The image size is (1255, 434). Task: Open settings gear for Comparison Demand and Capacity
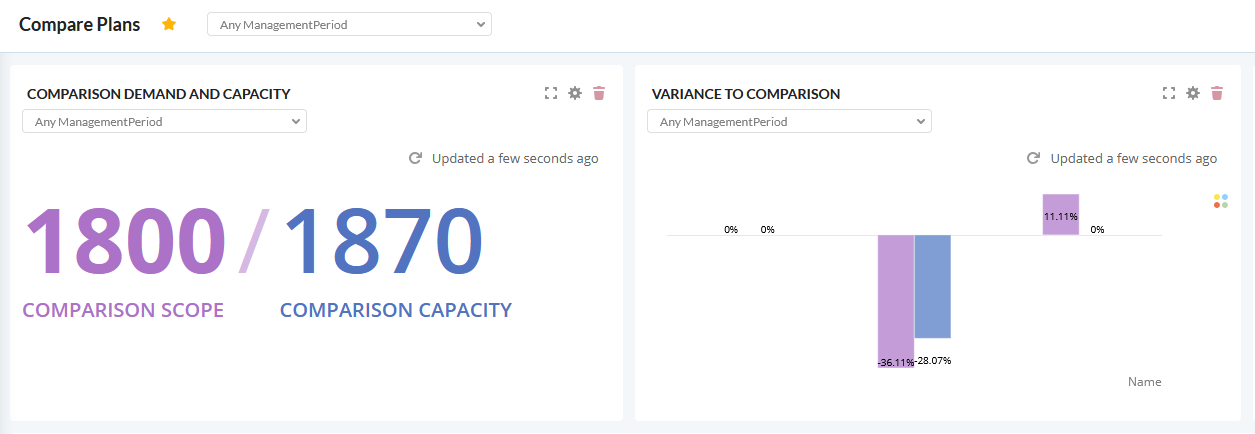point(575,93)
